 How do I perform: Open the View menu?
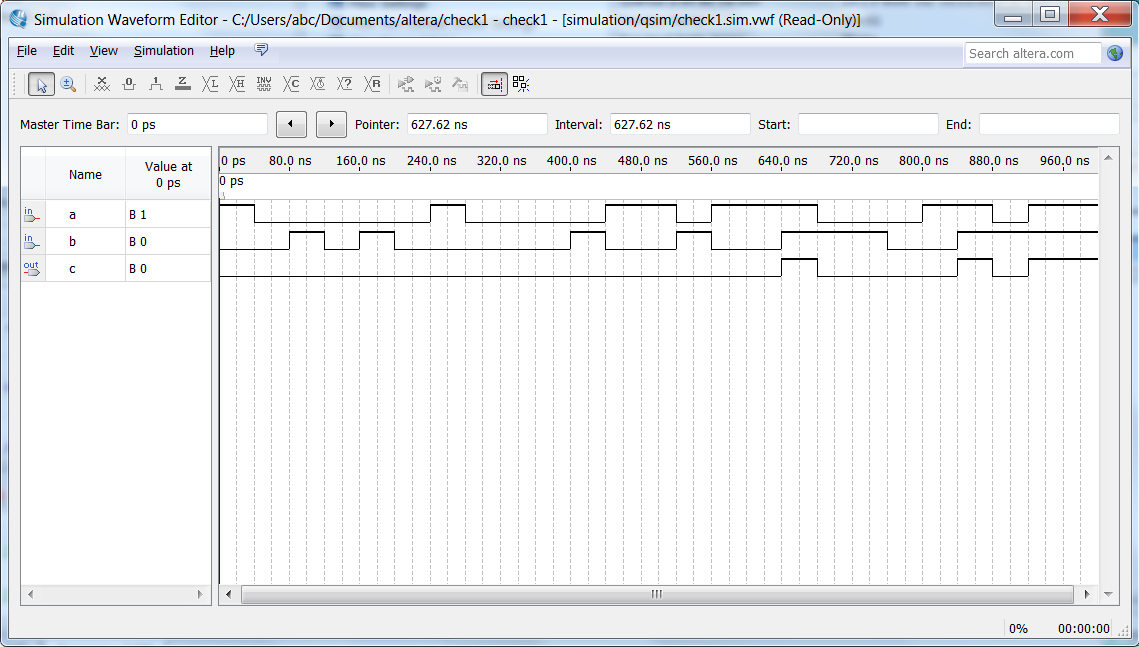pyautogui.click(x=103, y=50)
